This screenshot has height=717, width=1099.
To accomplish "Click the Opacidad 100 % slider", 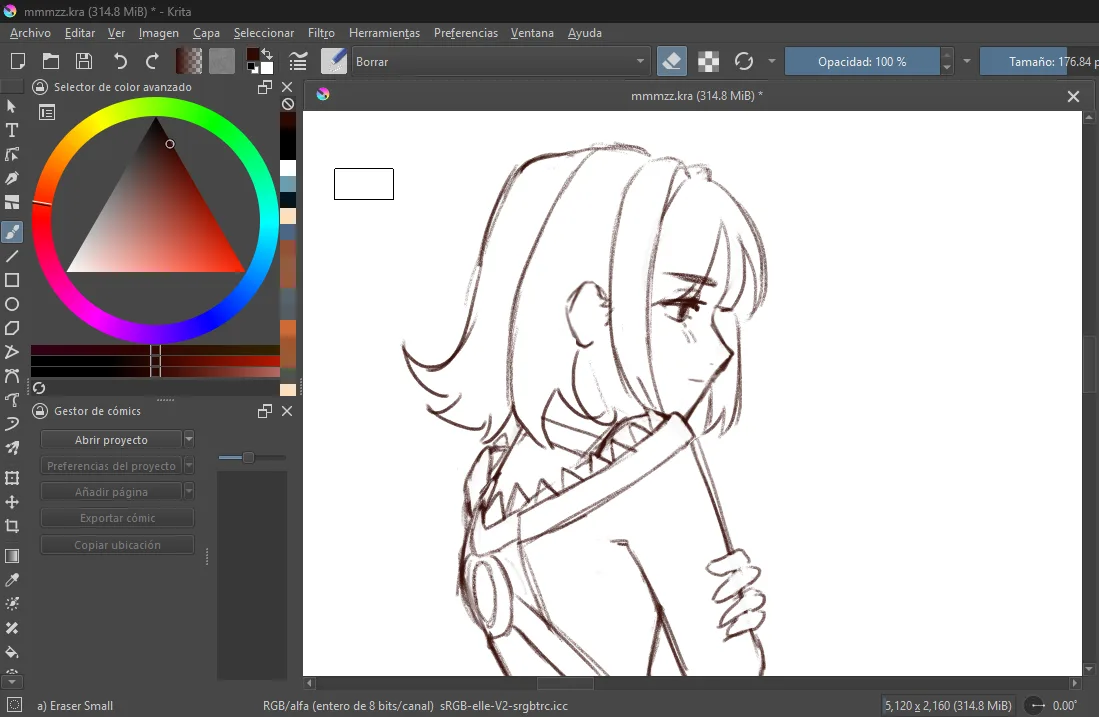I will point(862,62).
